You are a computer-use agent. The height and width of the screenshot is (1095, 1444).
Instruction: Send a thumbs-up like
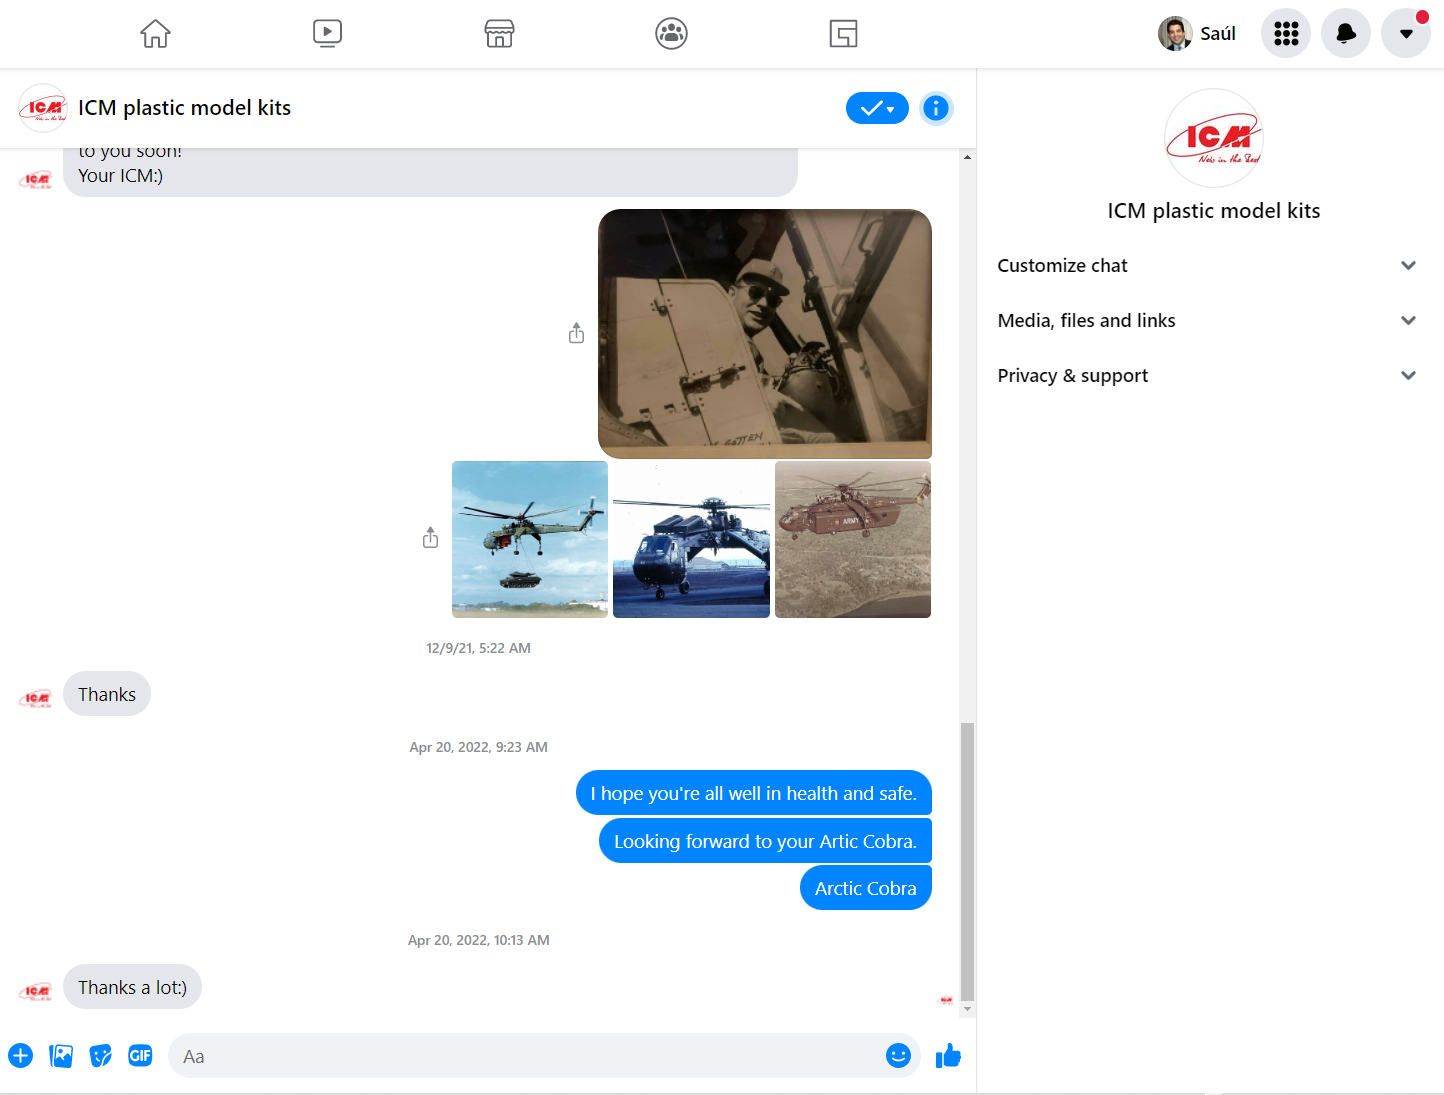pyautogui.click(x=948, y=1056)
